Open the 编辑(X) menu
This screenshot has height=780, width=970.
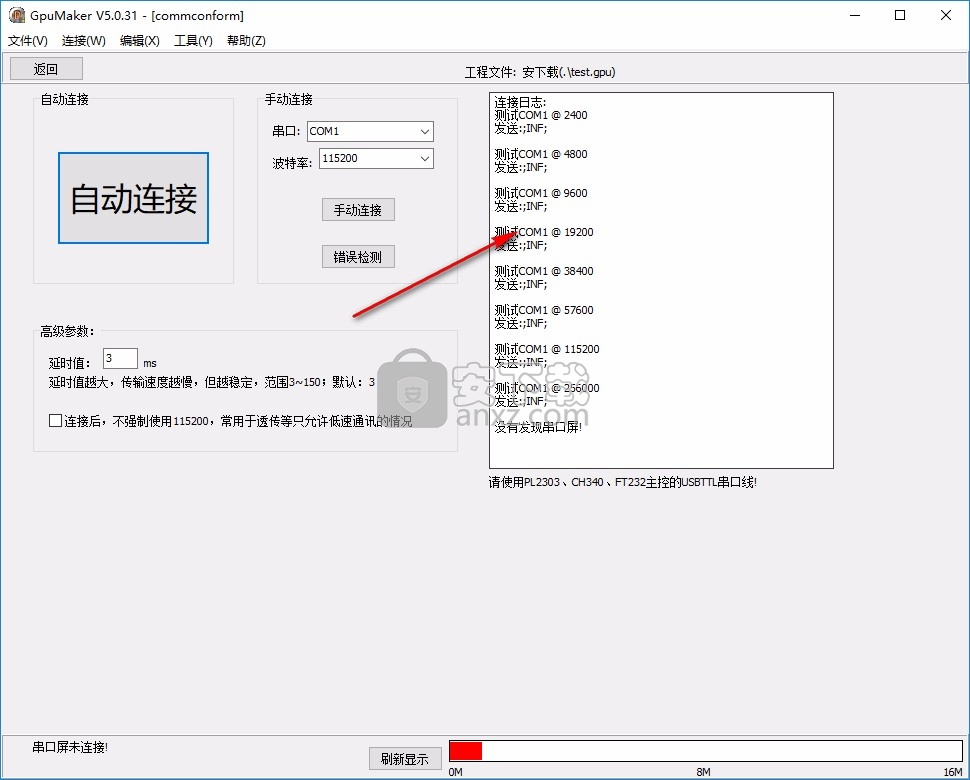pyautogui.click(x=140, y=41)
